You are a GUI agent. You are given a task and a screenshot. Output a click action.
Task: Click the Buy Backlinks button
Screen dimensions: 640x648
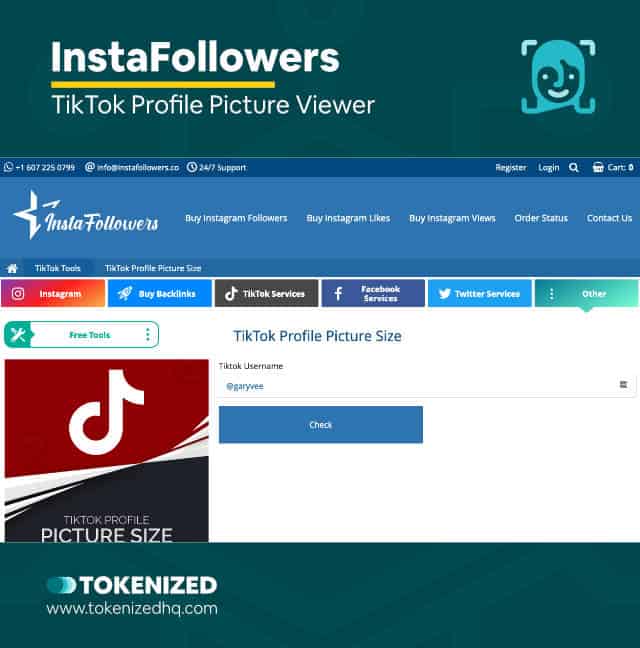[x=159, y=293]
